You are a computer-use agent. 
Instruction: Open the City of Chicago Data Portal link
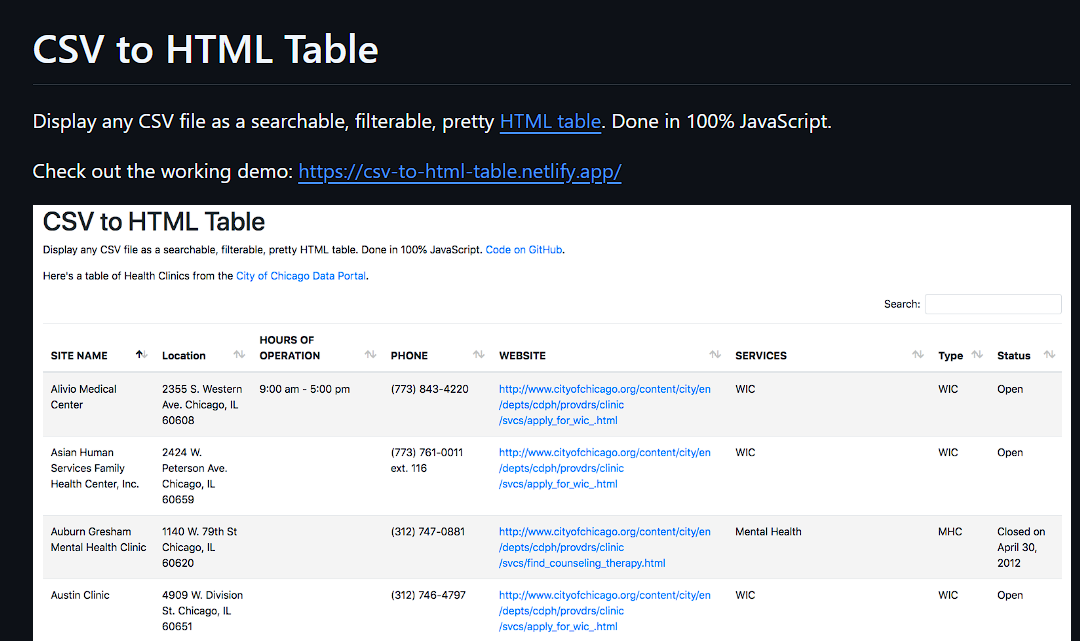[x=301, y=276]
